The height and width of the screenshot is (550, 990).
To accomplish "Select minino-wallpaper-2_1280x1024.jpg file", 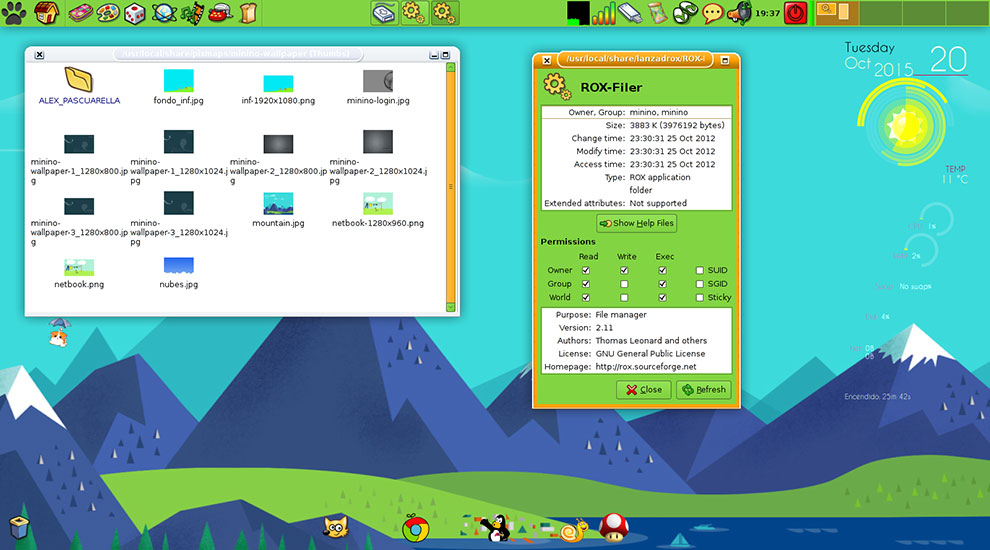I will [x=378, y=158].
